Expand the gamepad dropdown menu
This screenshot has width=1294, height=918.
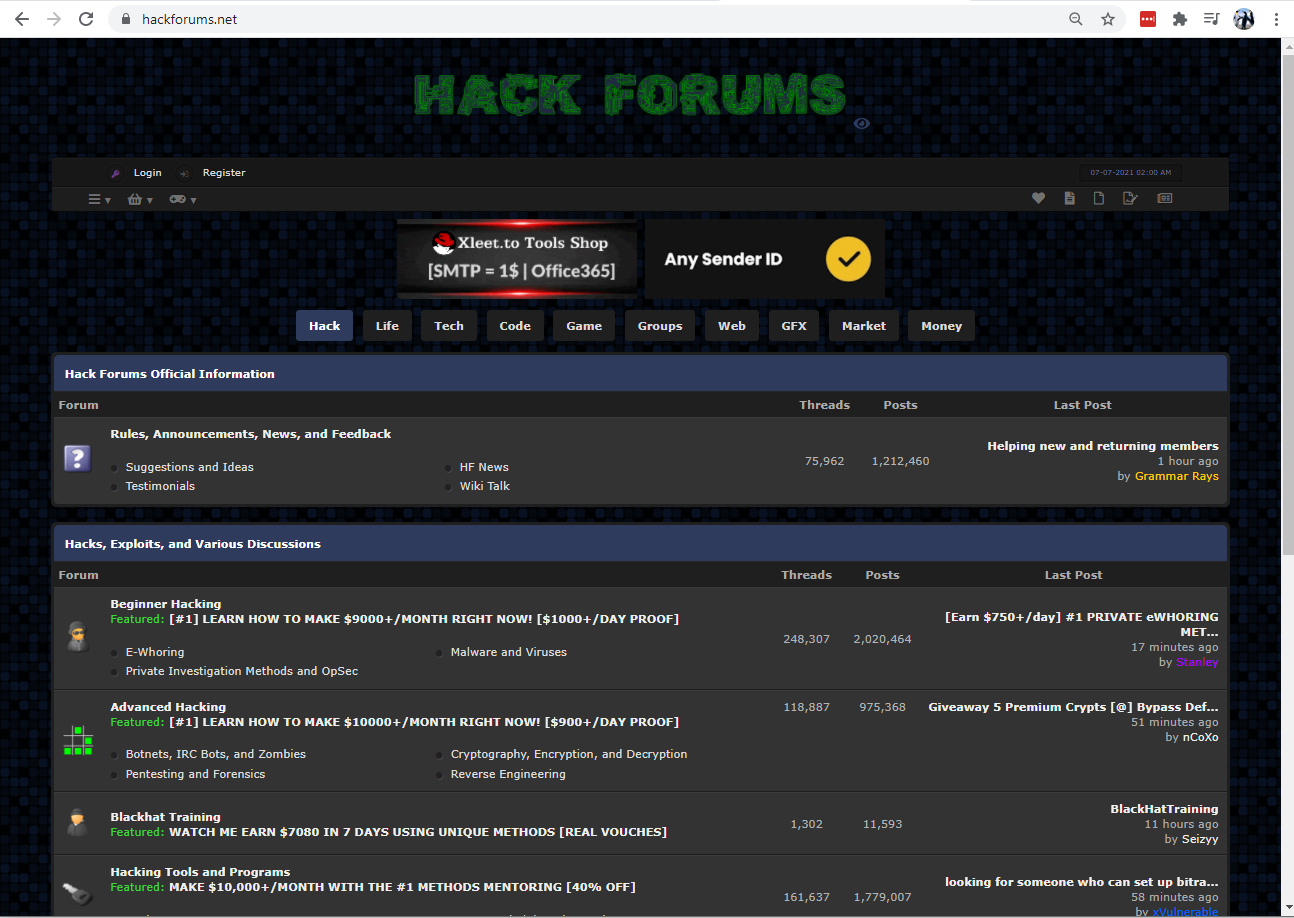(x=182, y=200)
